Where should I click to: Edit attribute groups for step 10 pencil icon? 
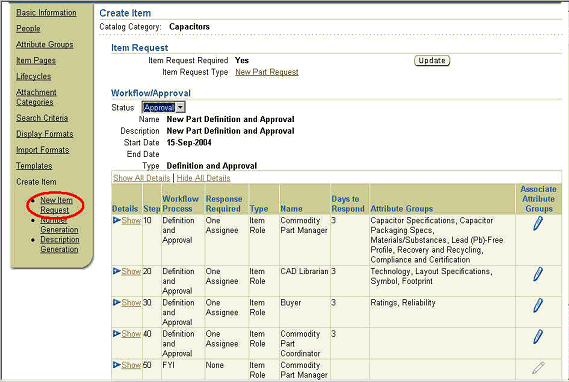tap(538, 223)
